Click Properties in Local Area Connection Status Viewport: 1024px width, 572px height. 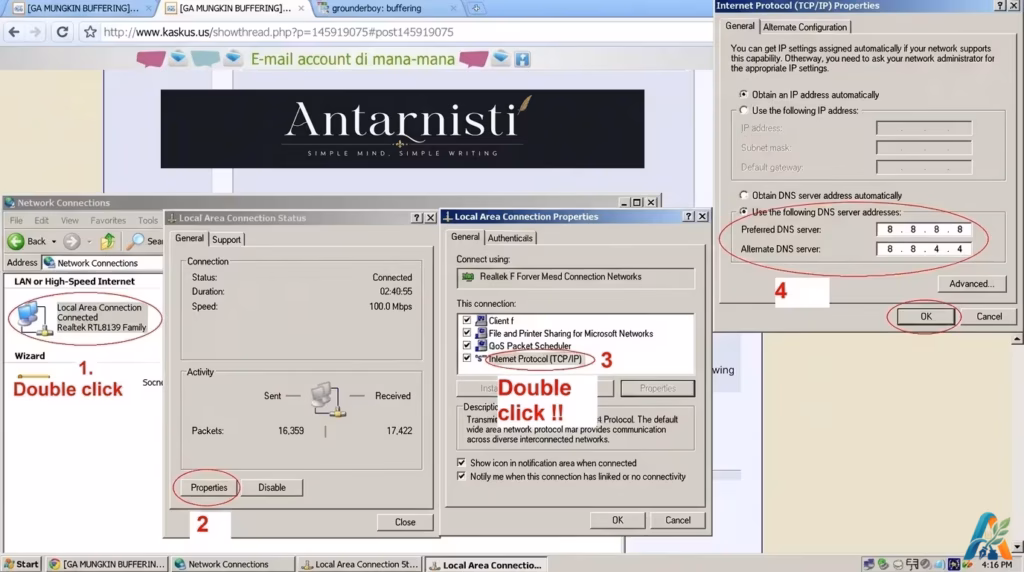coord(209,487)
